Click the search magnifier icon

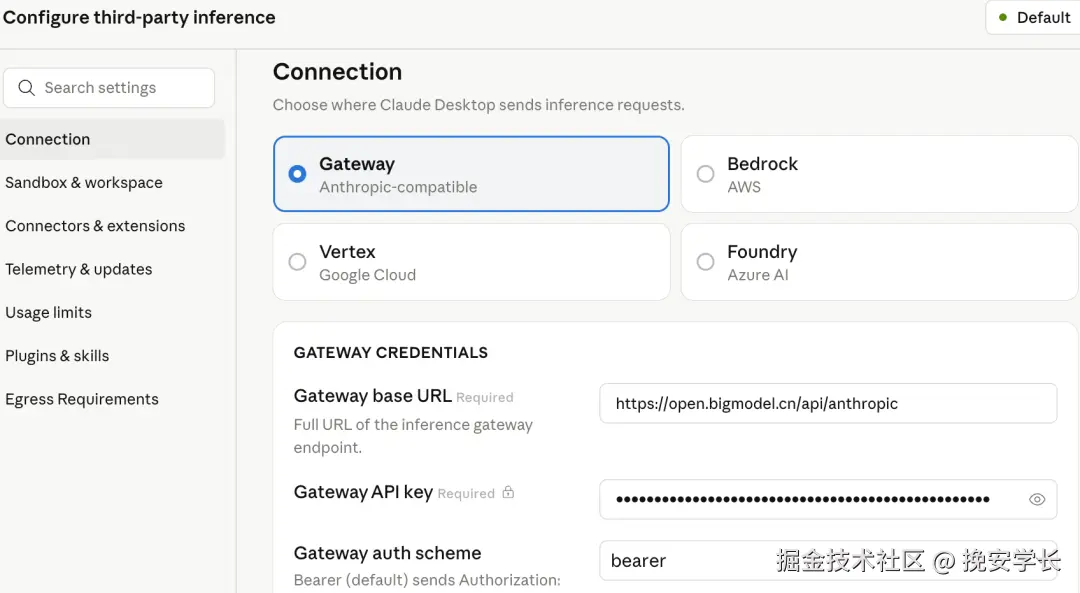point(26,88)
